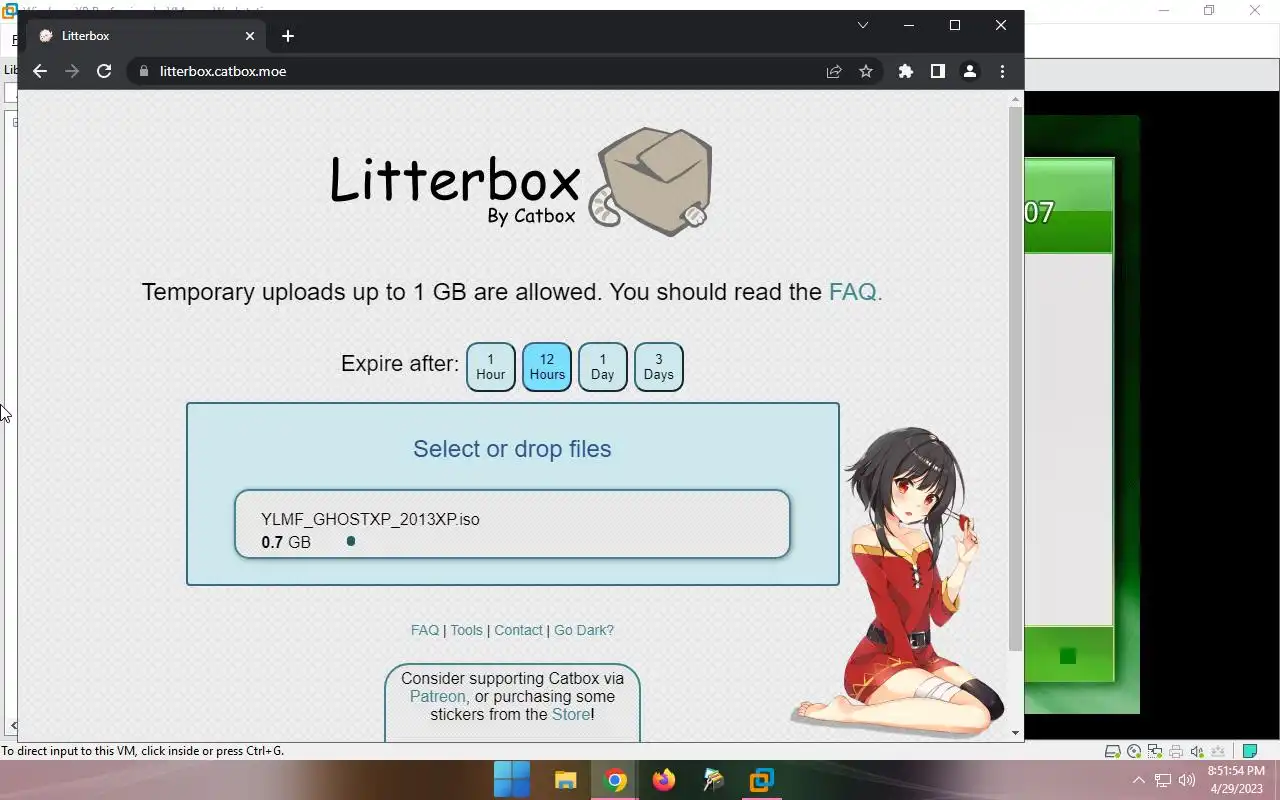Screen dimensions: 1280x800
Task: Open the FAQ link in the footer
Action: (x=425, y=630)
